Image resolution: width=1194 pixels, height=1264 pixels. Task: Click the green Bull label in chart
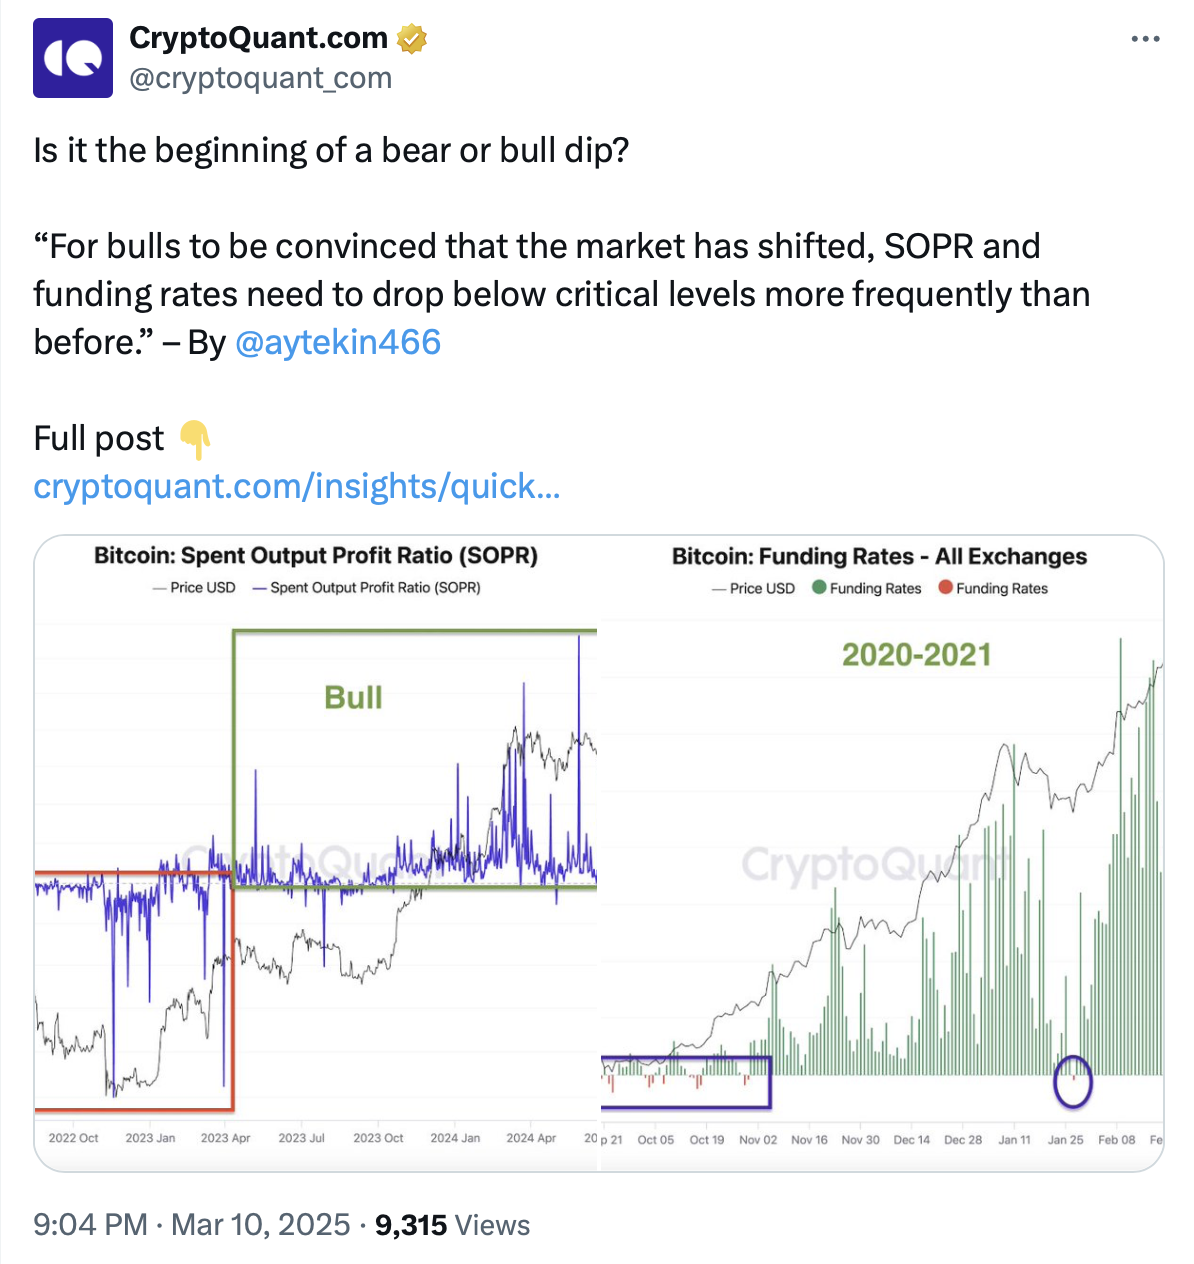coord(353,697)
